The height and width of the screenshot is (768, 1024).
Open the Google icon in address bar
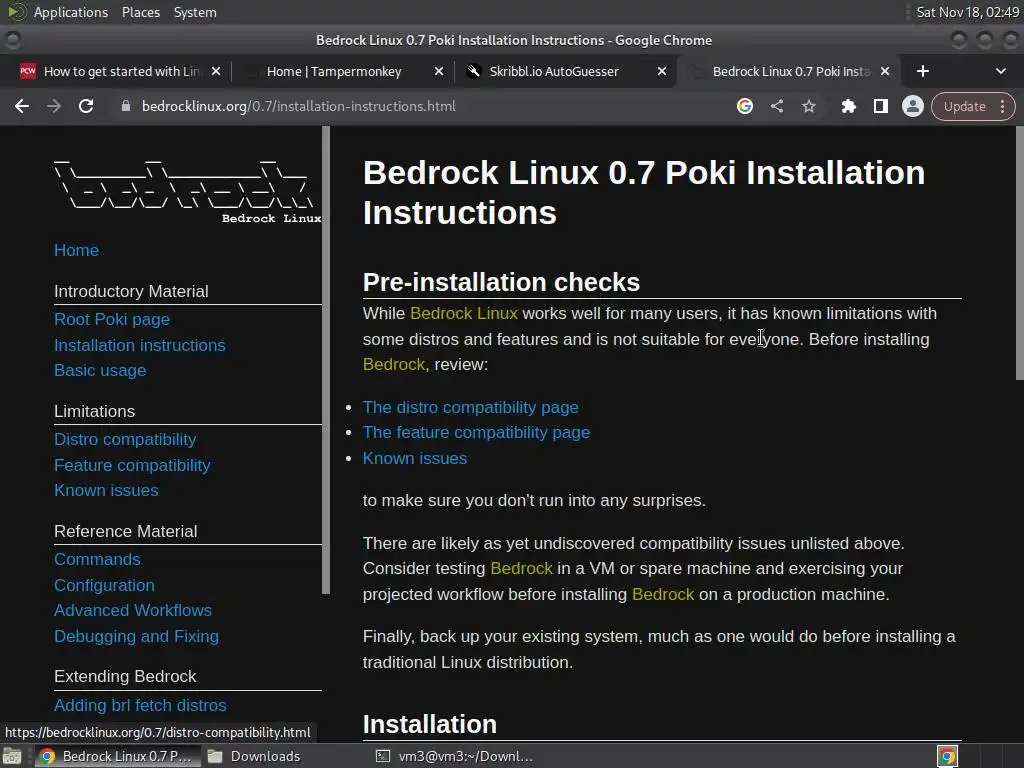745,106
